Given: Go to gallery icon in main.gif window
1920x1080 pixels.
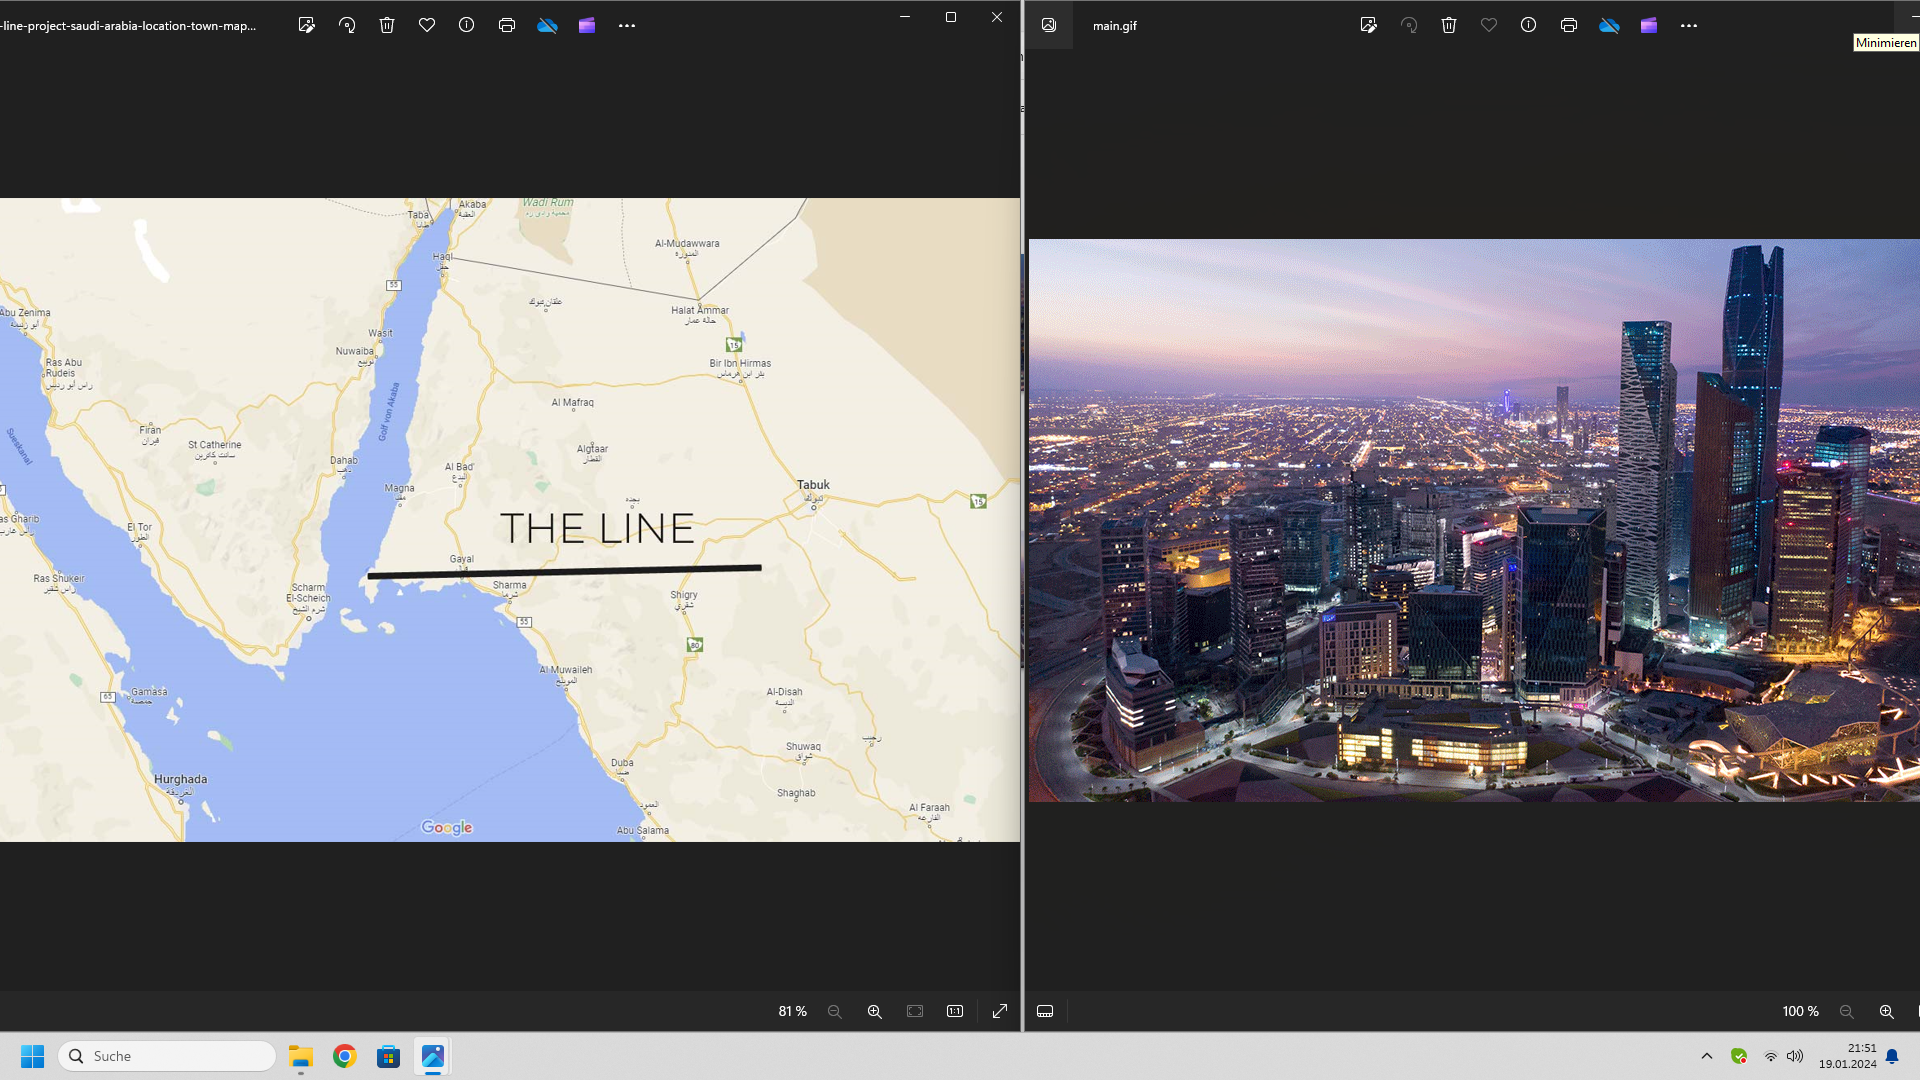Looking at the screenshot, I should coord(1049,26).
